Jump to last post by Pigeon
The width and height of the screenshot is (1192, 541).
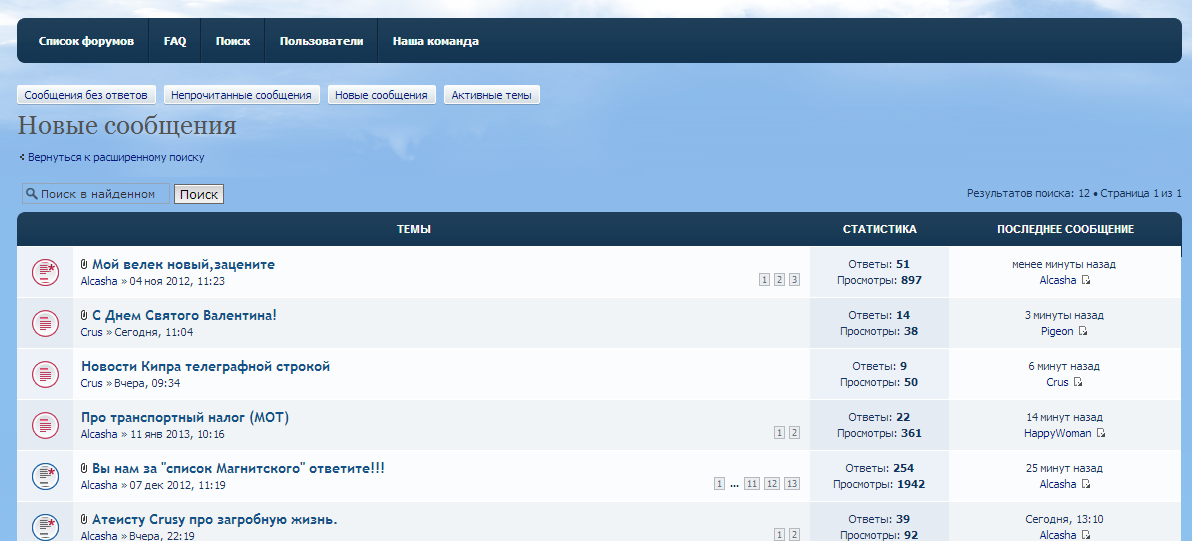tap(1083, 332)
